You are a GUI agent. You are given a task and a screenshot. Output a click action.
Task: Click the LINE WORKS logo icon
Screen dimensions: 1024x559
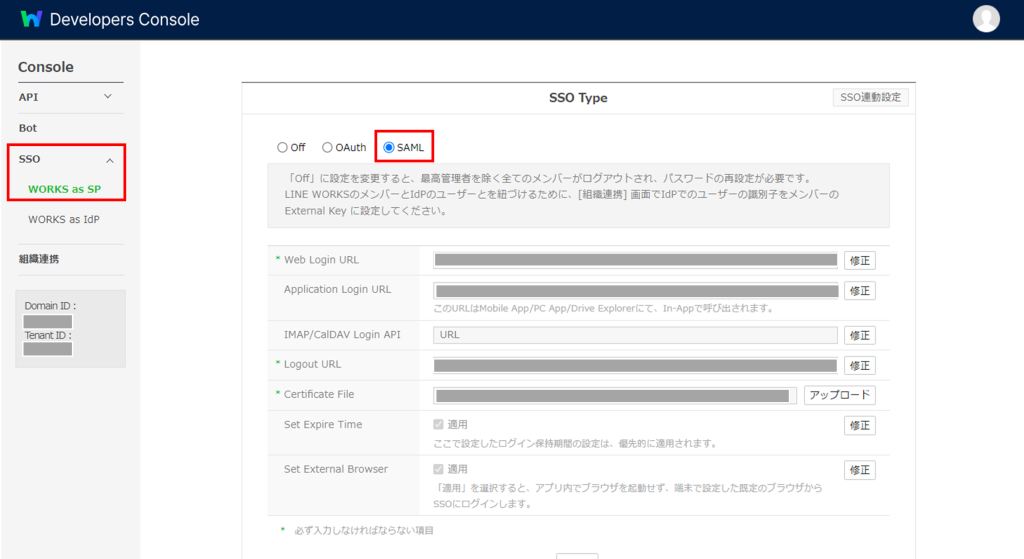[31, 19]
